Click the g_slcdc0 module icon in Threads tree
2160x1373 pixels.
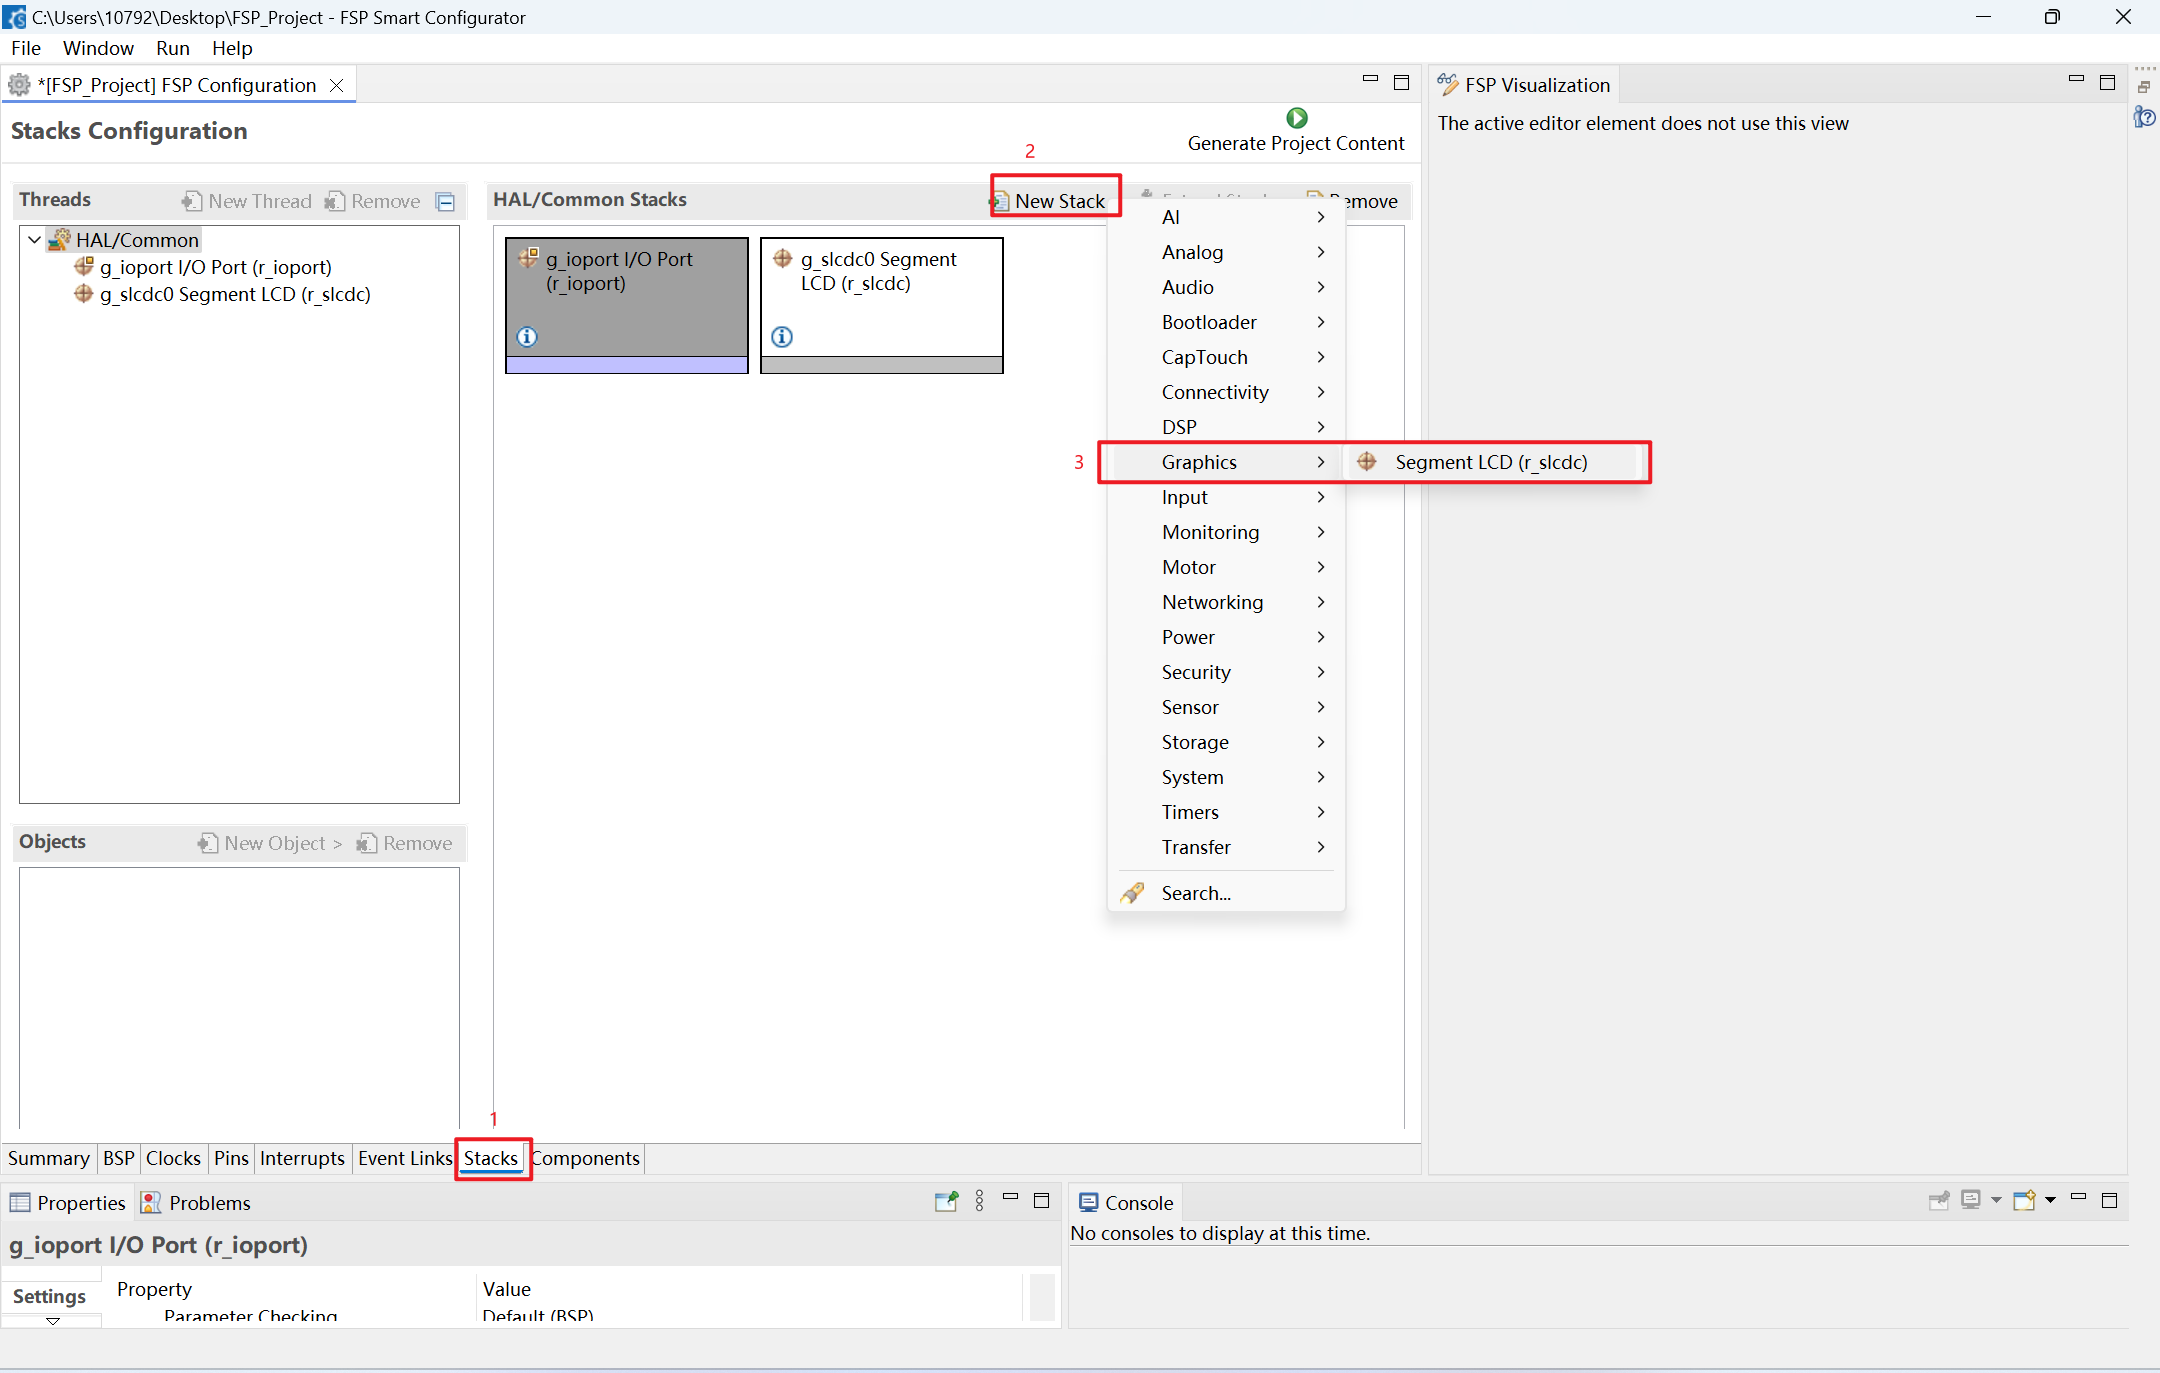tap(84, 294)
